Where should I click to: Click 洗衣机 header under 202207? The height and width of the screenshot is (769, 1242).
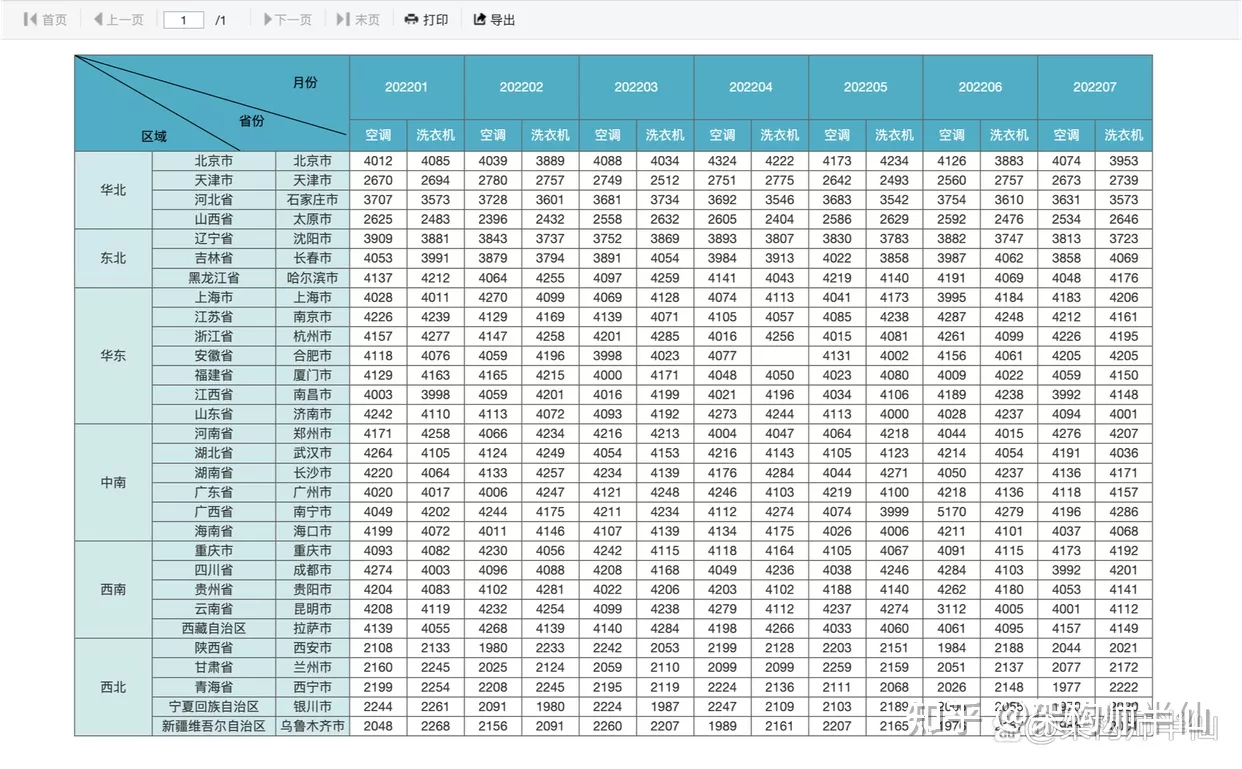(1124, 135)
